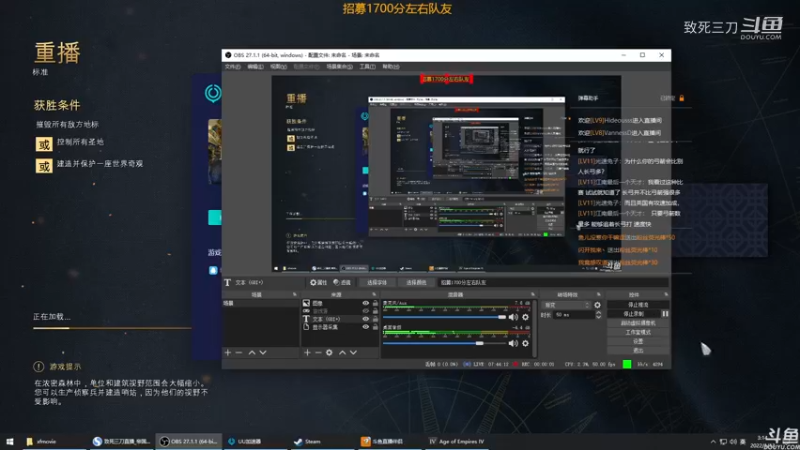Open xfmovie folder in the taskbar
This screenshot has width=800, height=450.
point(54,441)
